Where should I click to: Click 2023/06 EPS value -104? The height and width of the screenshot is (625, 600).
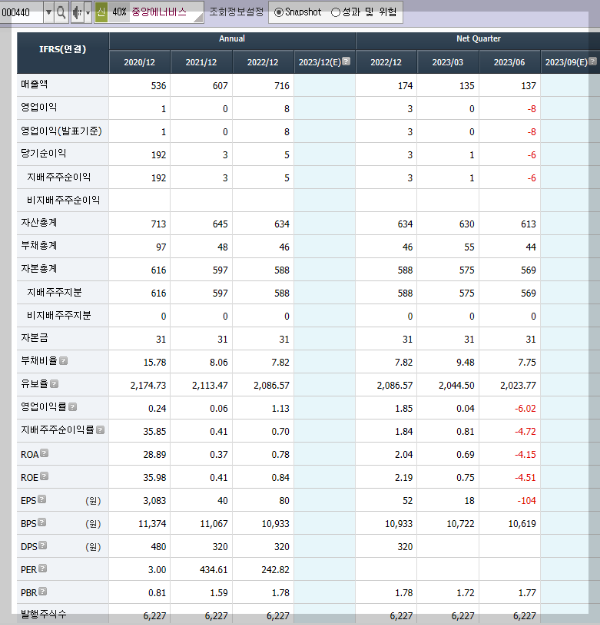click(x=527, y=501)
